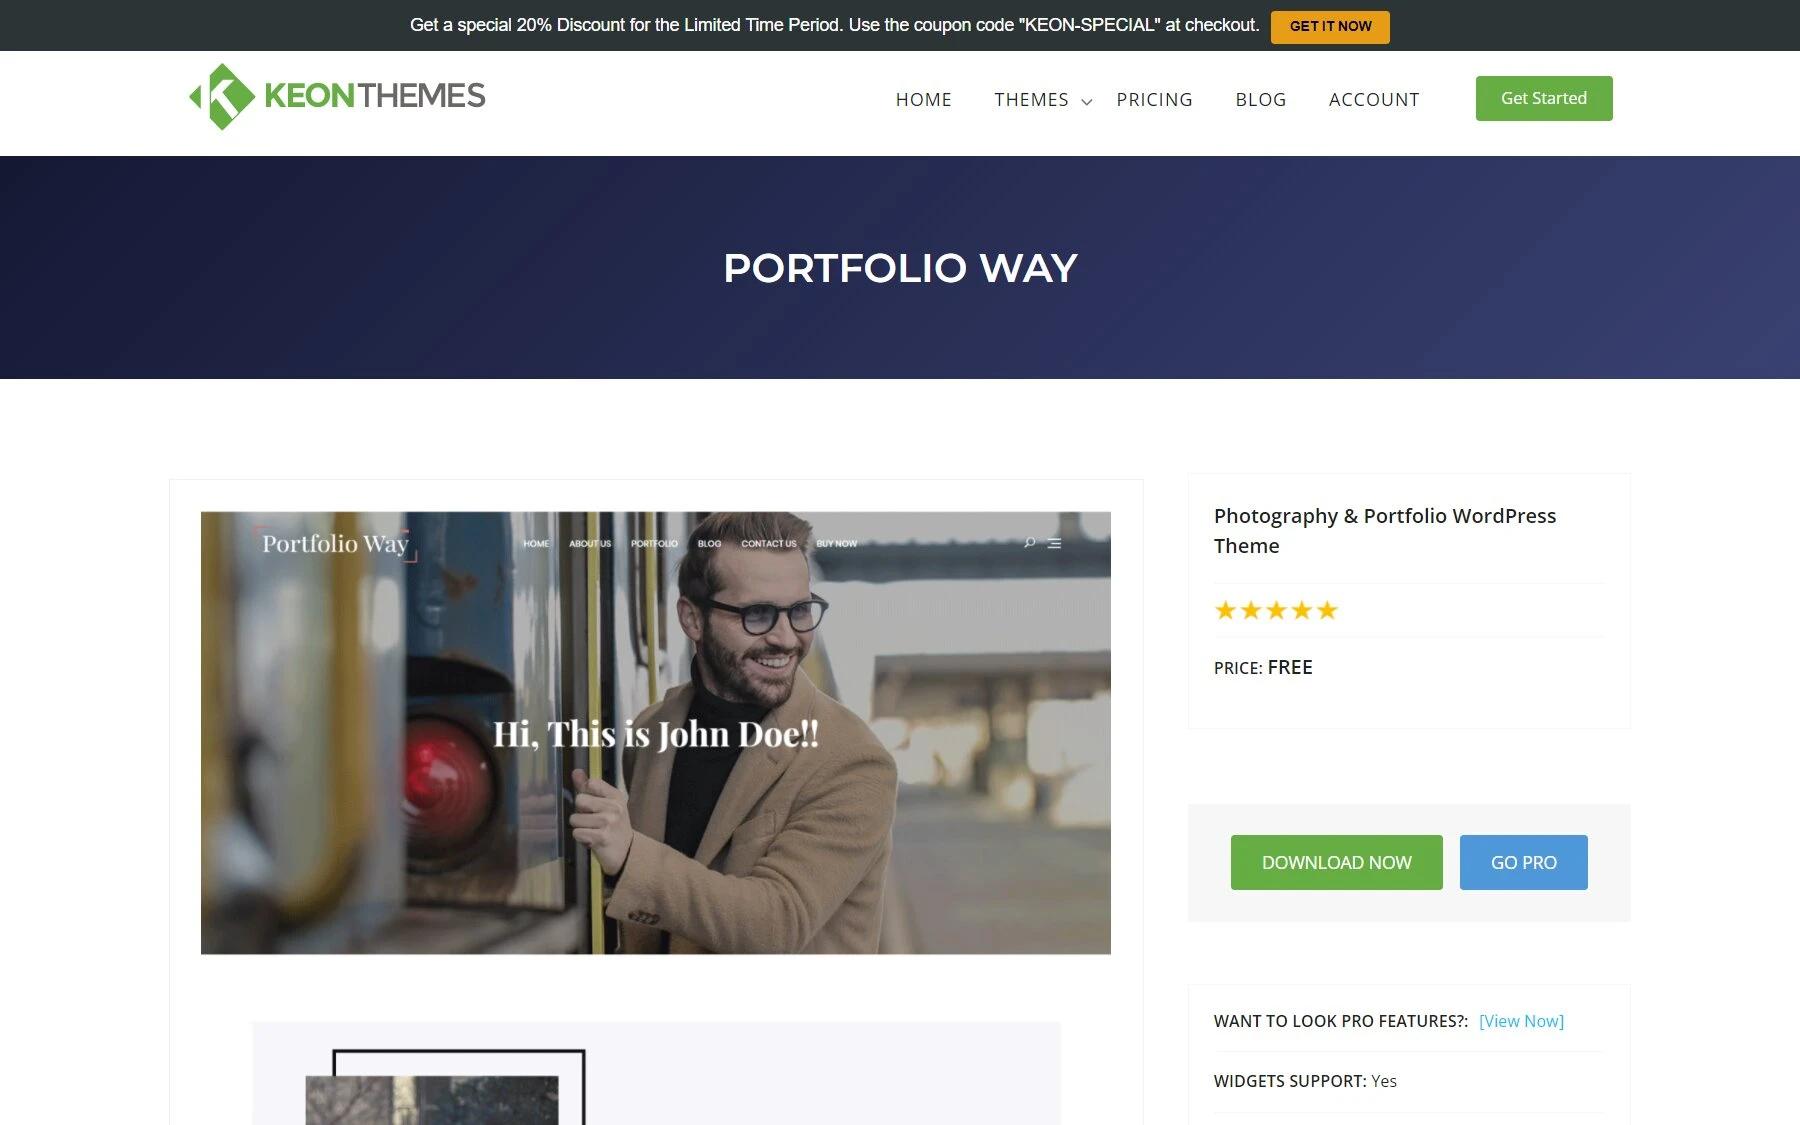Select Themes in the navigation bar
This screenshot has width=1800, height=1125.
click(1031, 99)
